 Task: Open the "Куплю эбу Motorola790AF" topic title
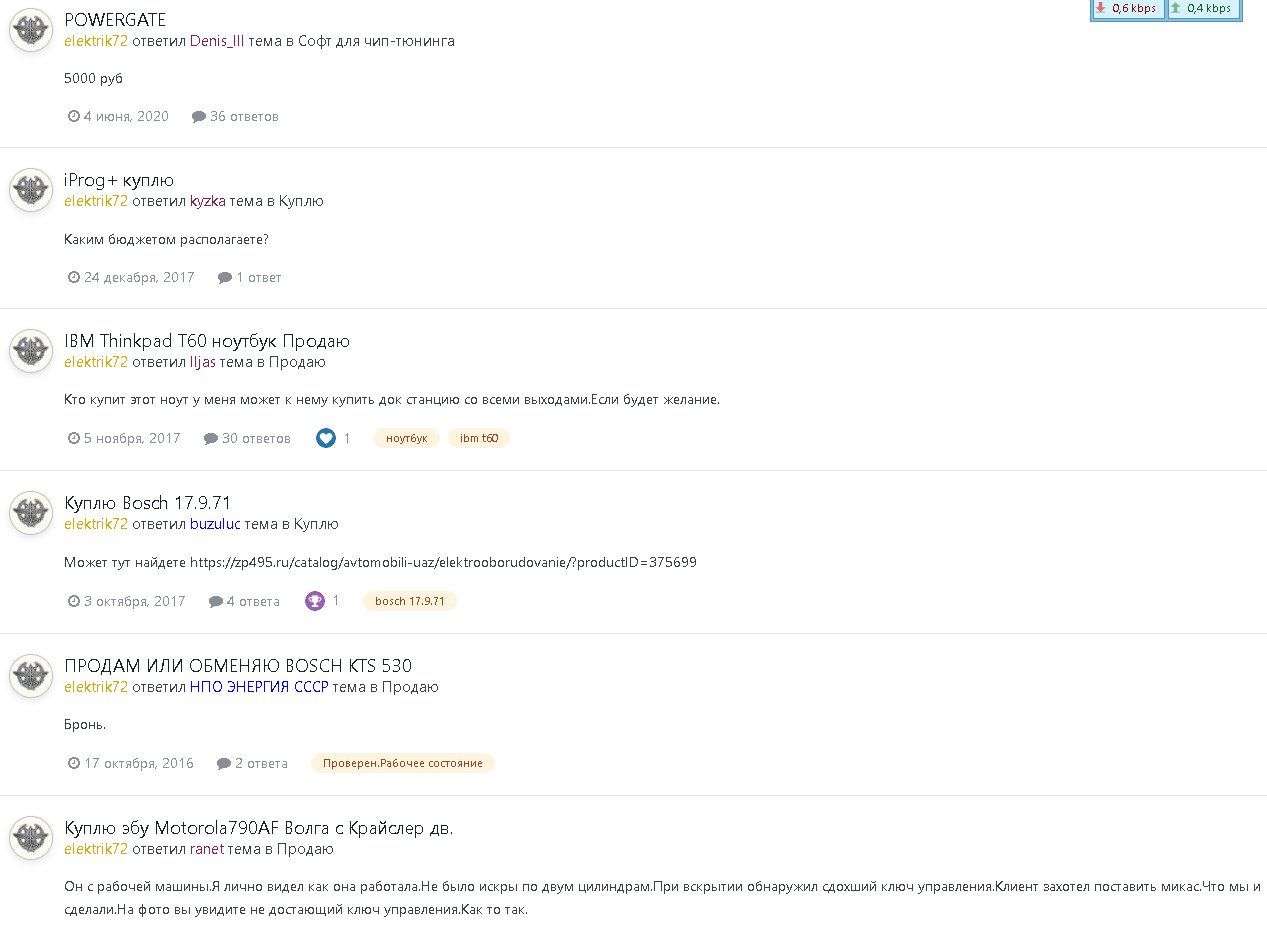pyautogui.click(x=259, y=828)
